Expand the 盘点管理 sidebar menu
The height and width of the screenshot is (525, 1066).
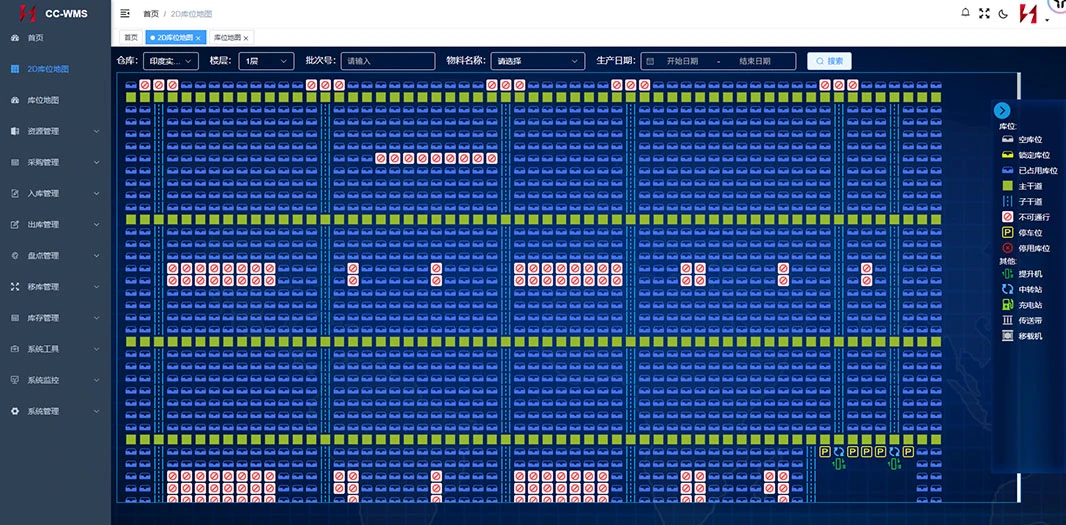tap(55, 256)
